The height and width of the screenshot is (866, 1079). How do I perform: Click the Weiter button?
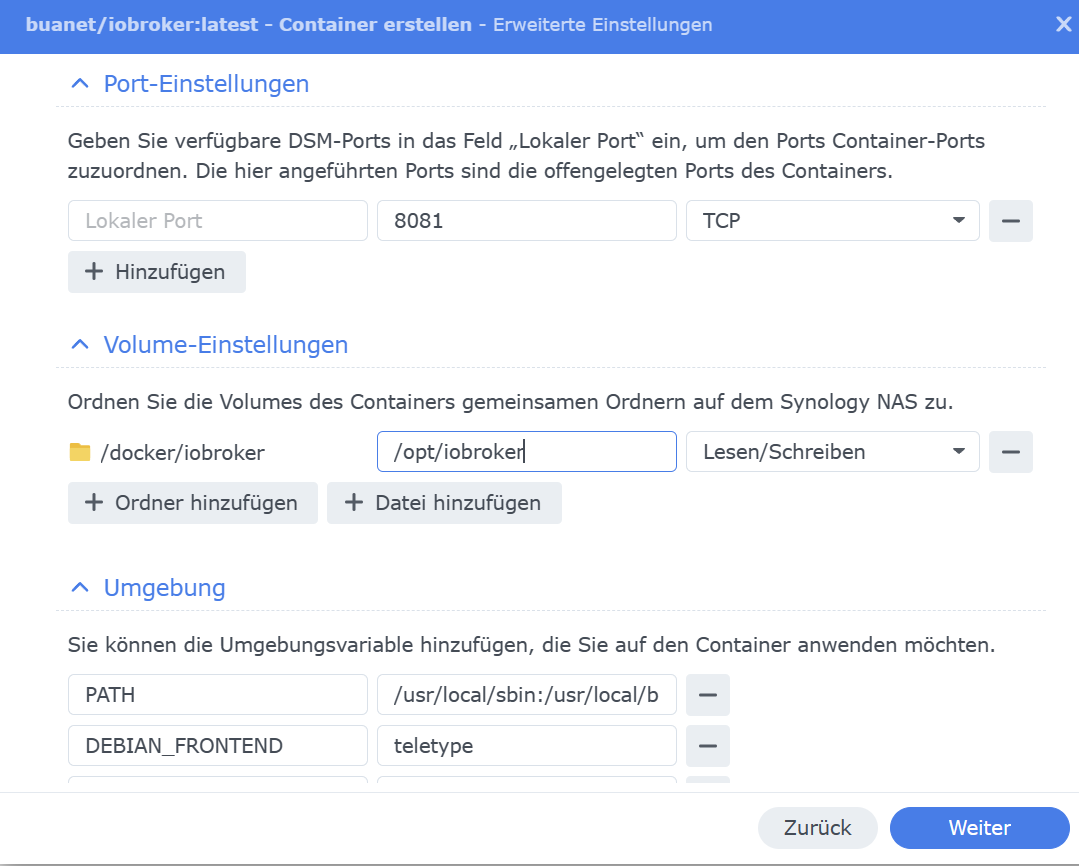(x=979, y=827)
